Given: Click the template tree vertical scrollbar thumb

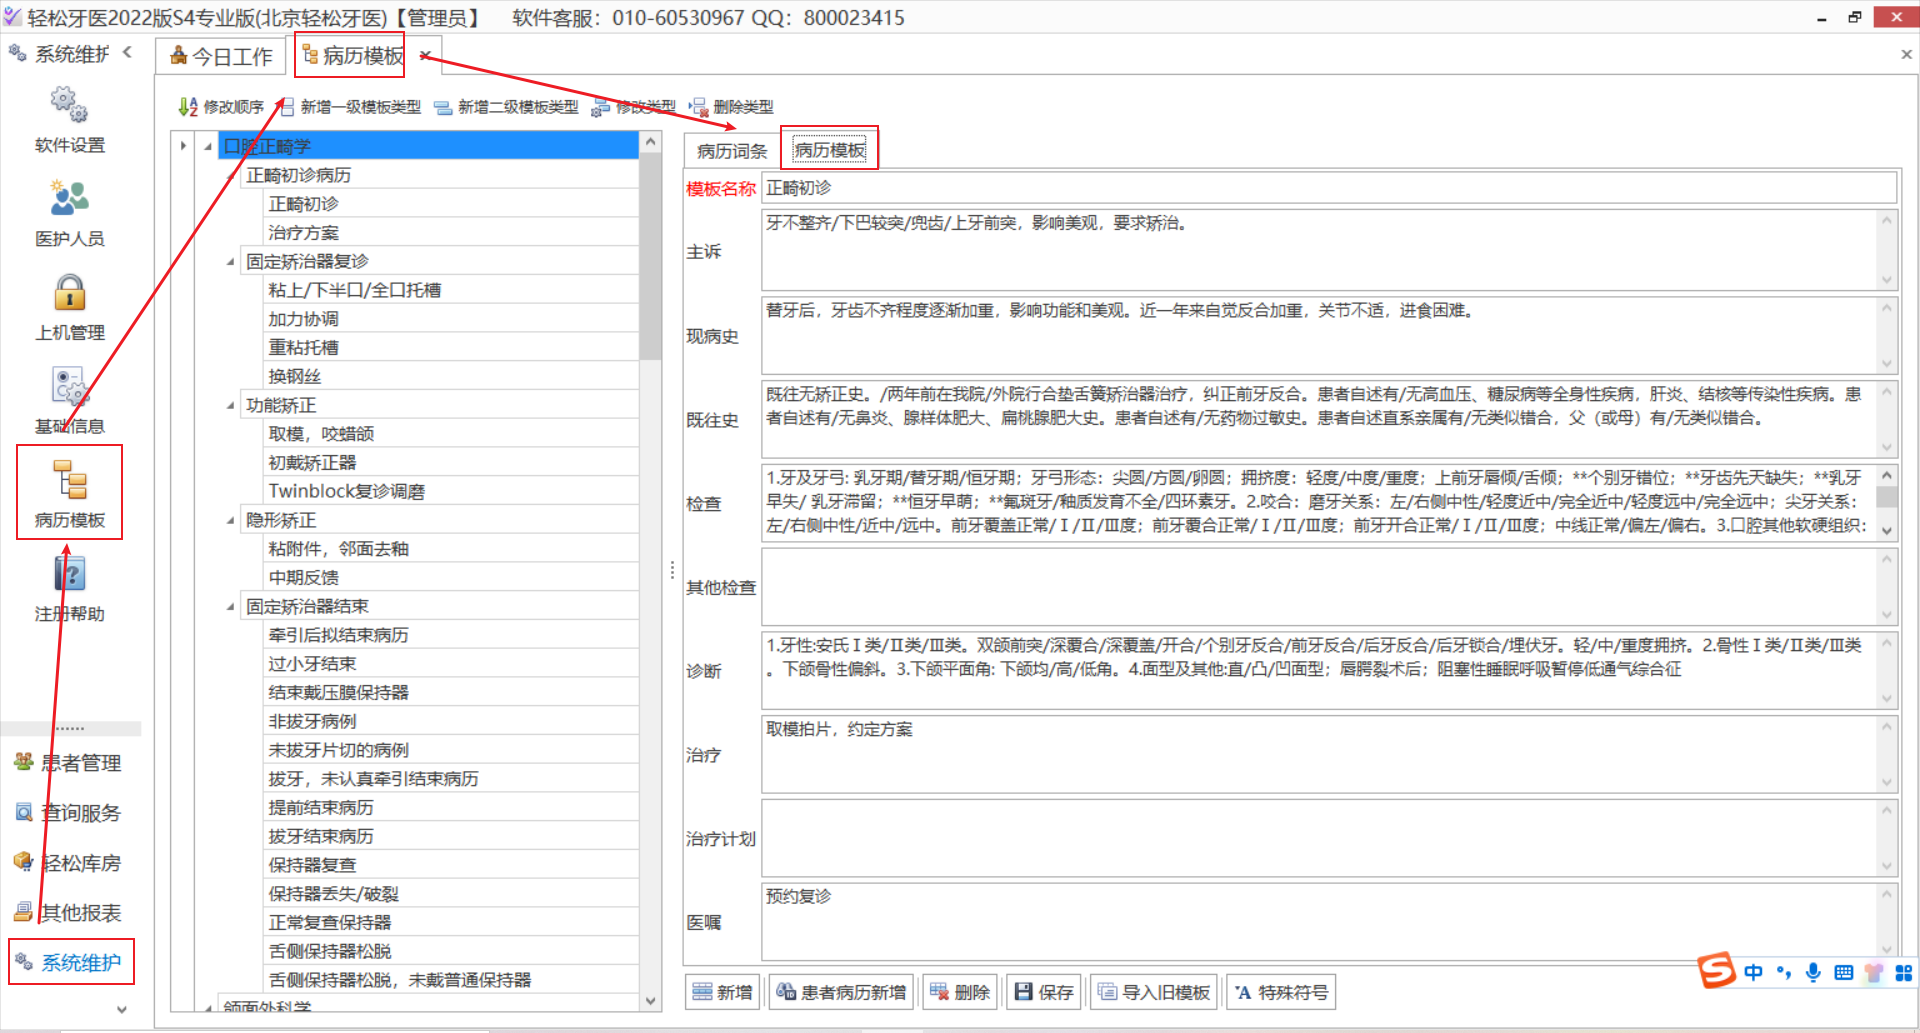Looking at the screenshot, I should (x=650, y=257).
